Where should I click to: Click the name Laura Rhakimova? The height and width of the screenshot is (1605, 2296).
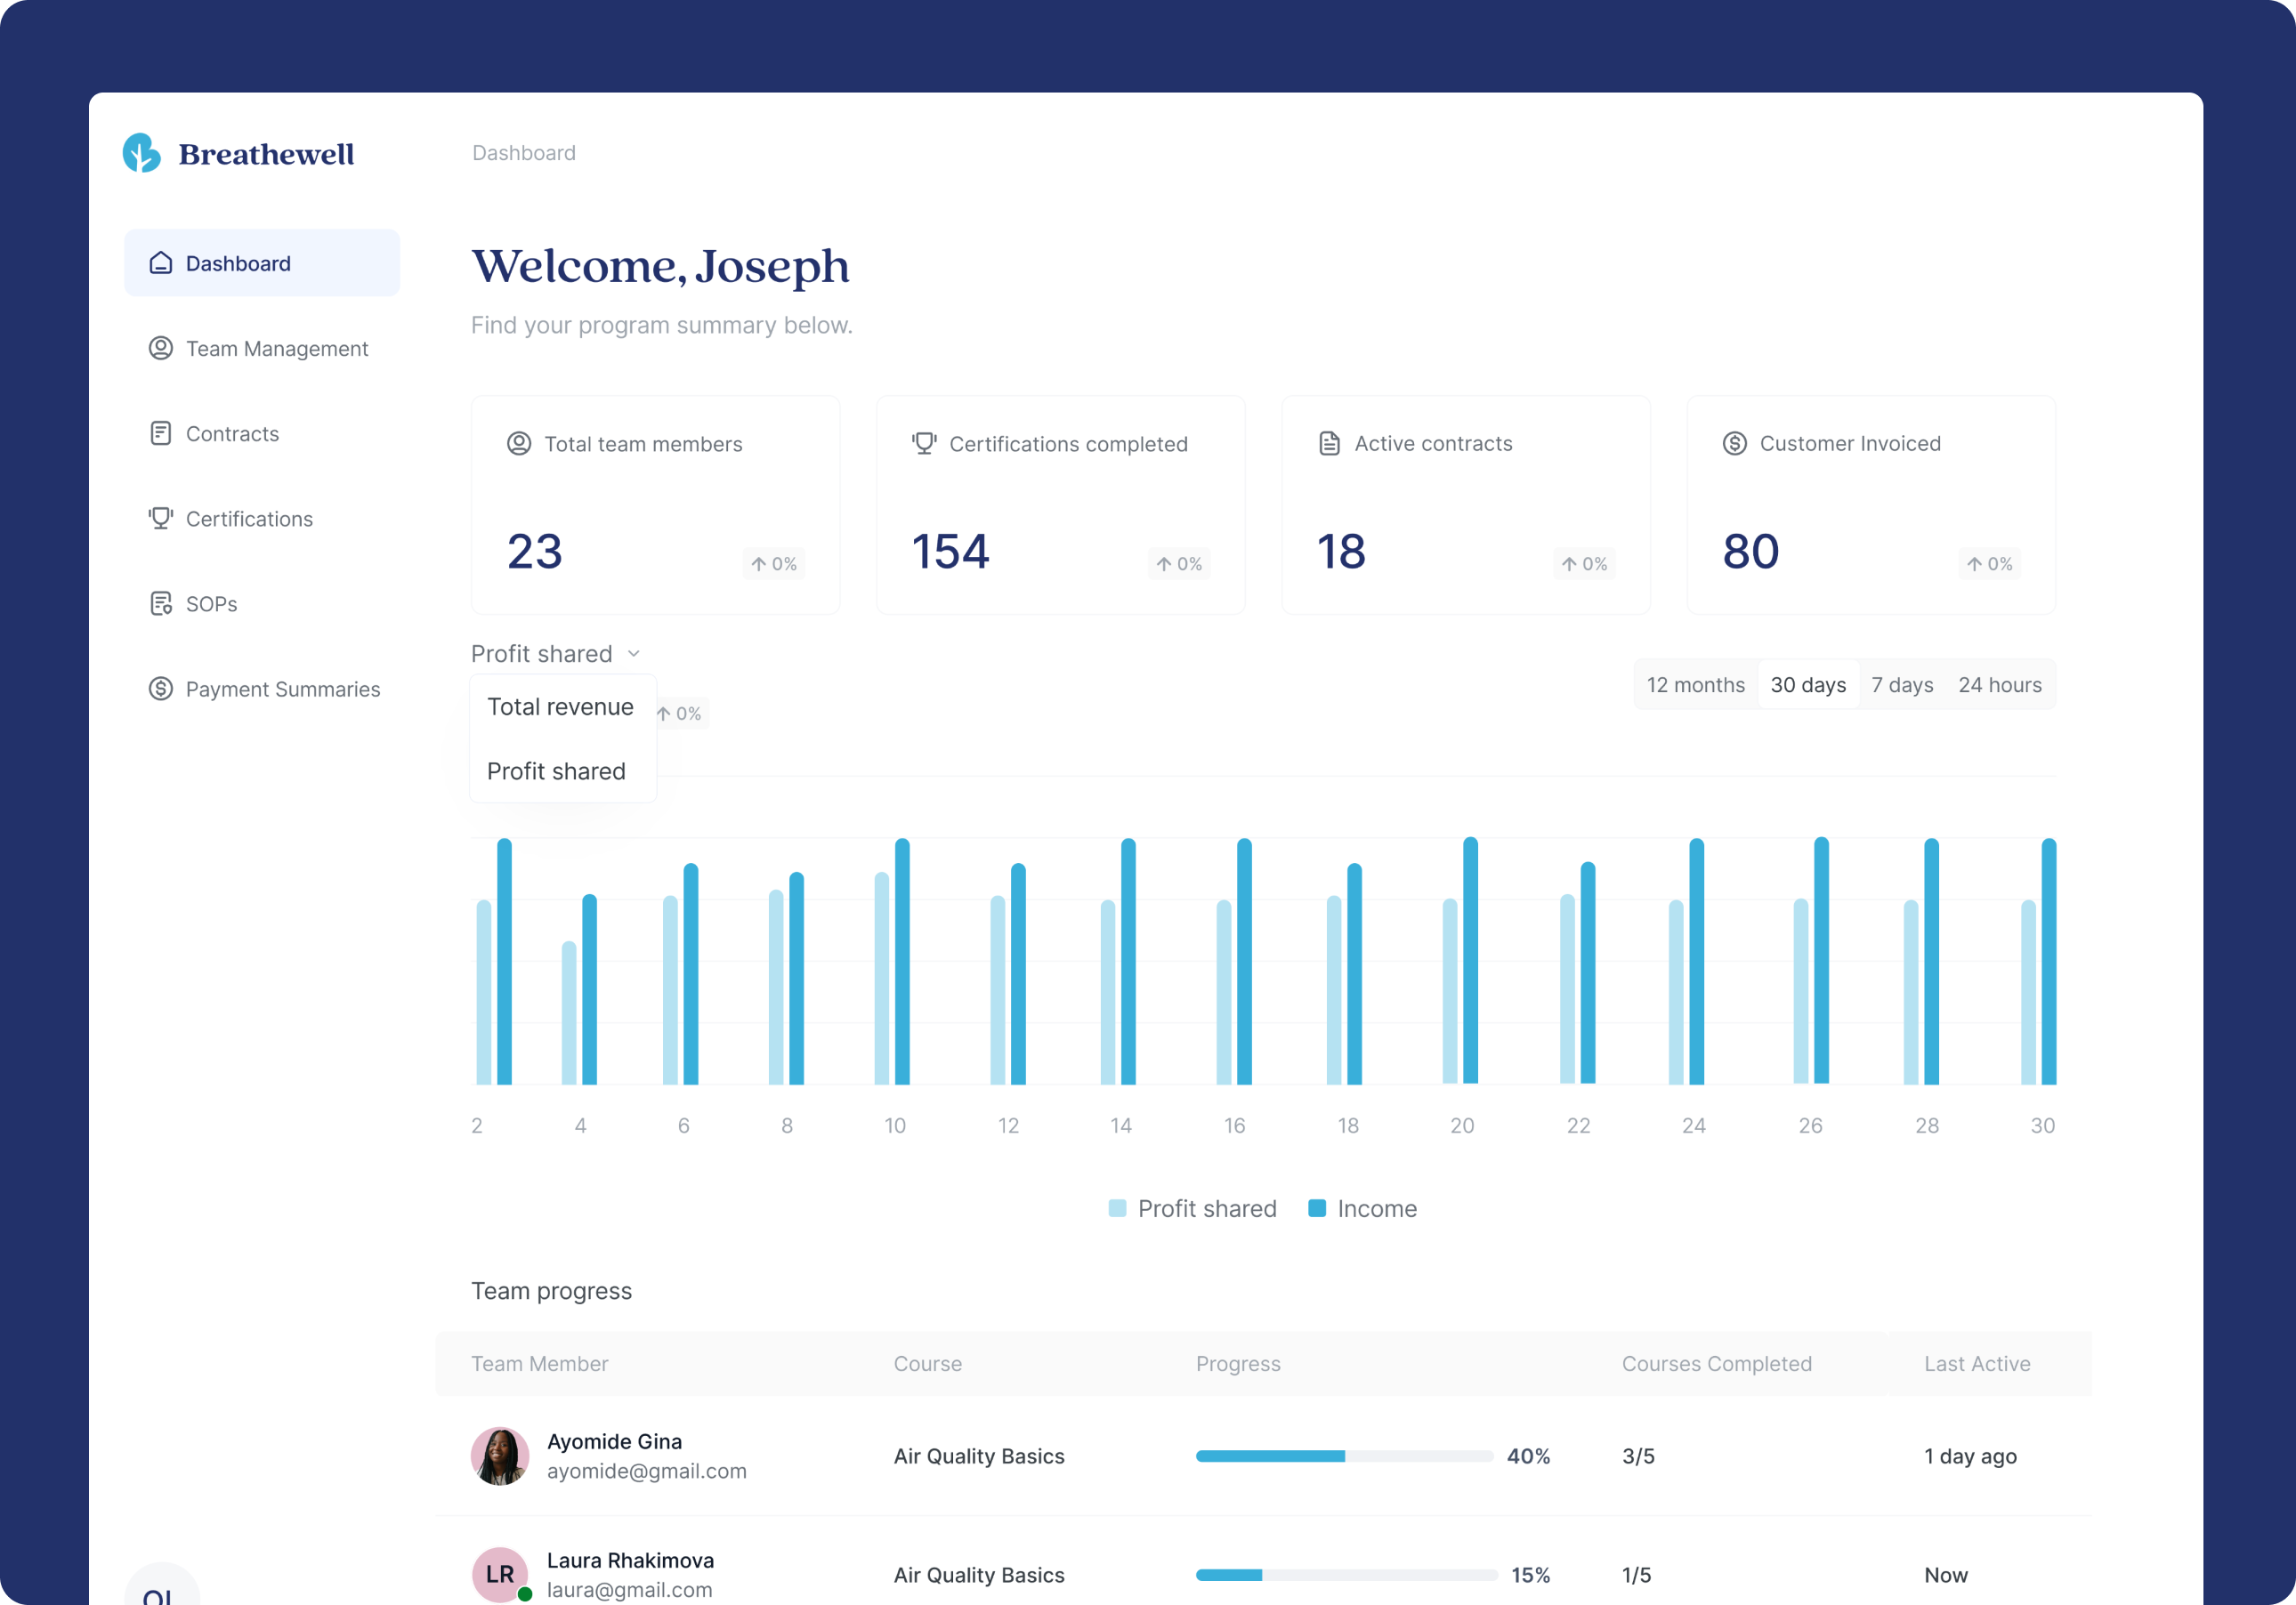tap(630, 1560)
